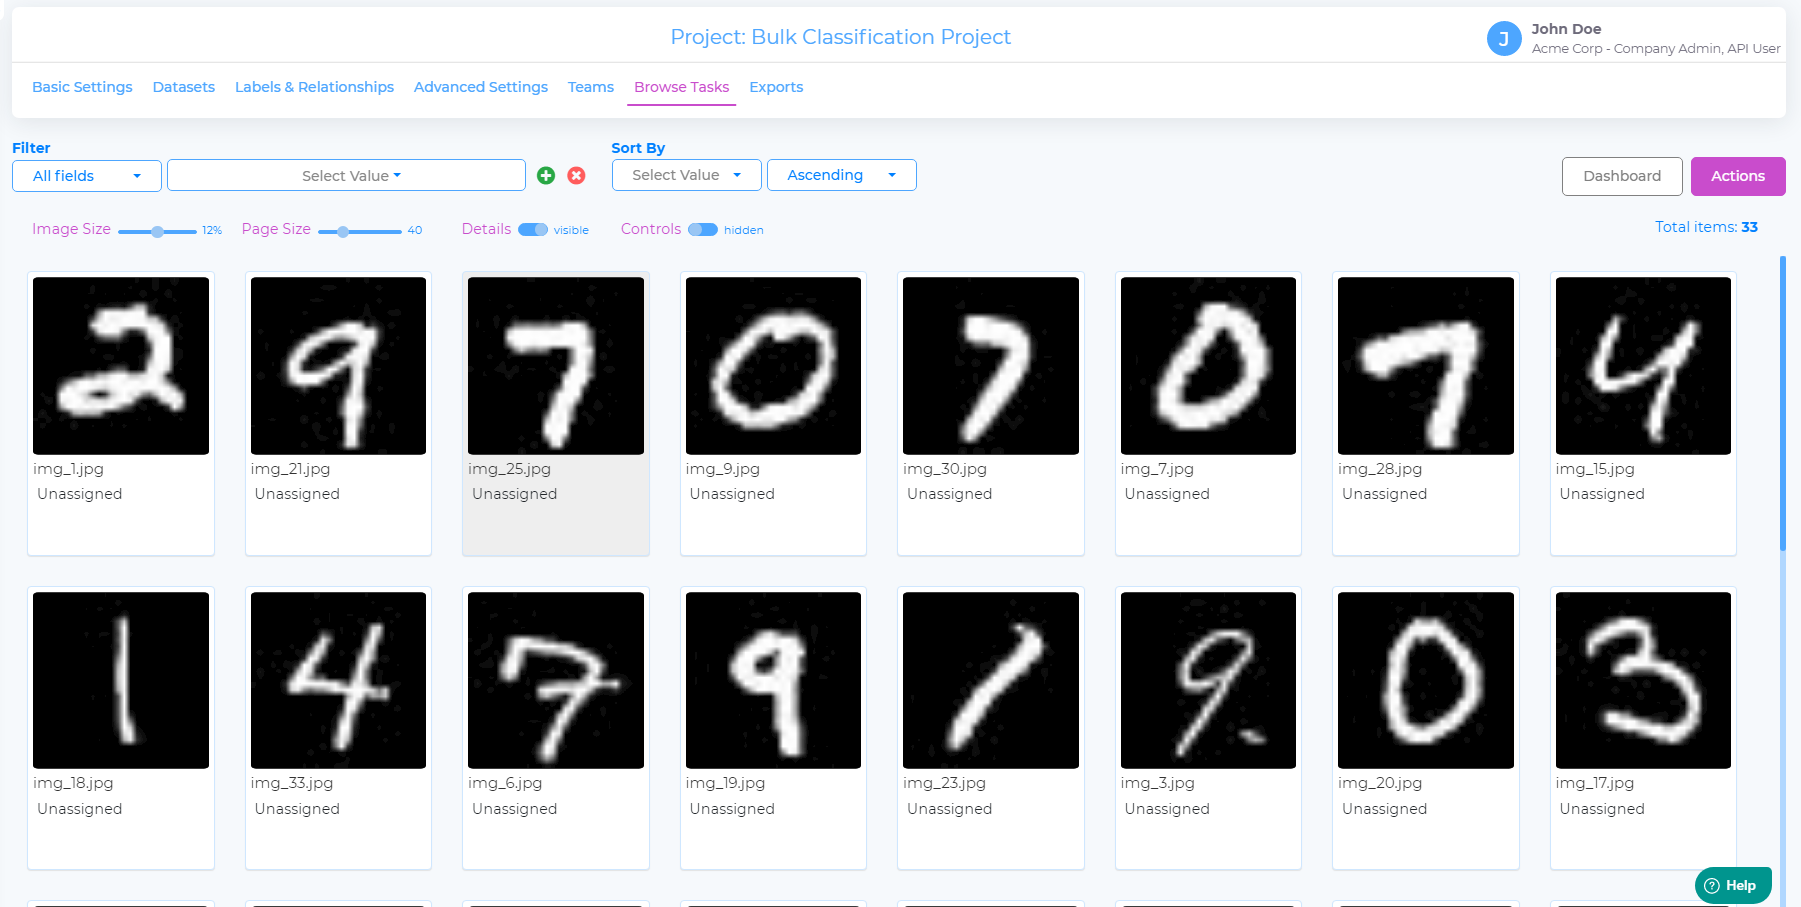
Task: Open John Doe user avatar
Action: pyautogui.click(x=1504, y=39)
